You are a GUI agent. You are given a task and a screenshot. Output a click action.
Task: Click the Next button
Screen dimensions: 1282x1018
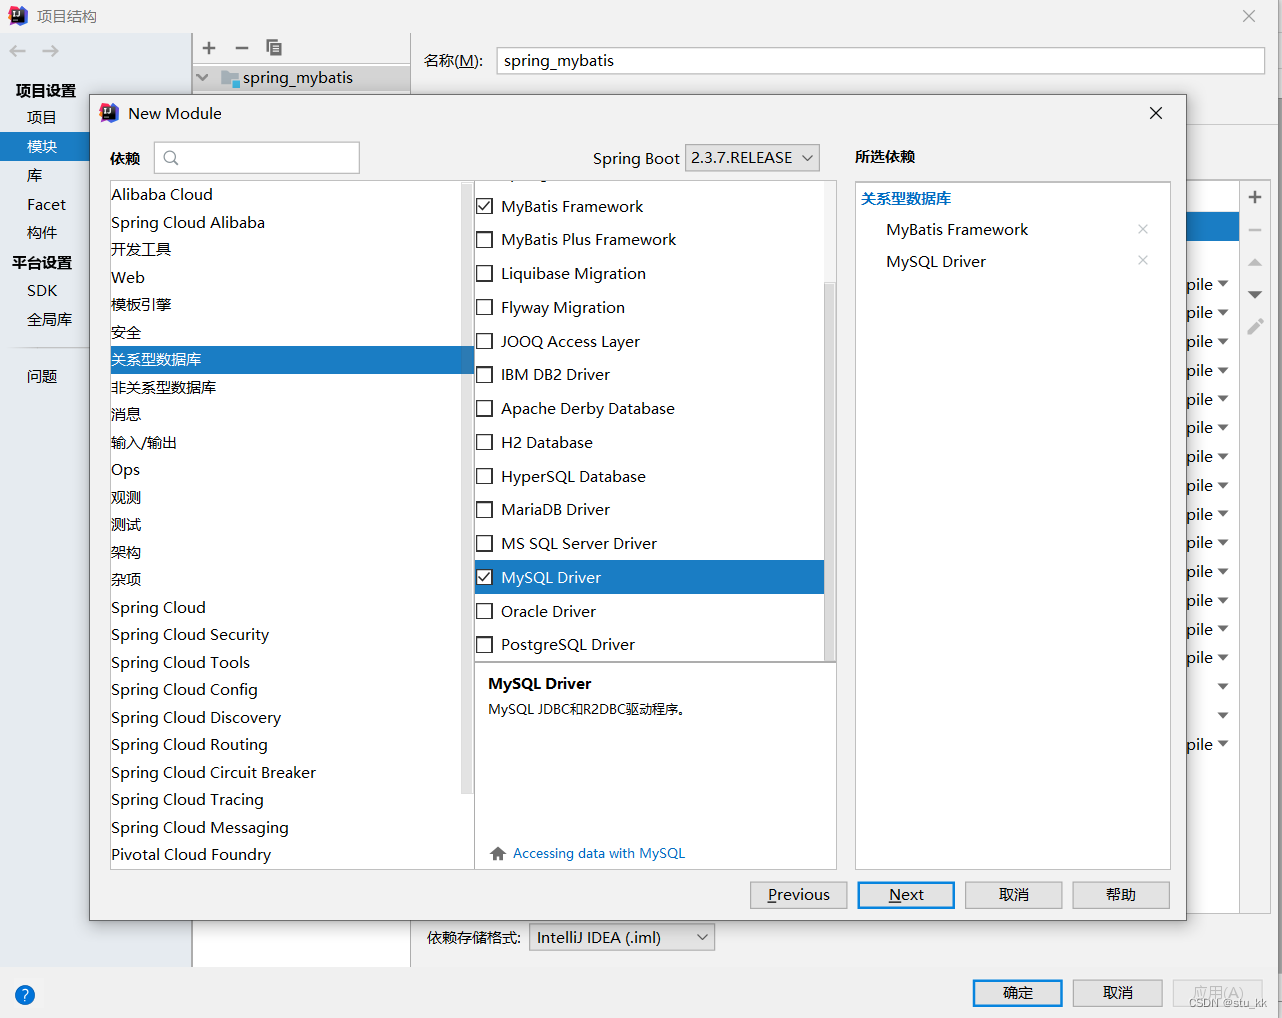pyautogui.click(x=906, y=895)
